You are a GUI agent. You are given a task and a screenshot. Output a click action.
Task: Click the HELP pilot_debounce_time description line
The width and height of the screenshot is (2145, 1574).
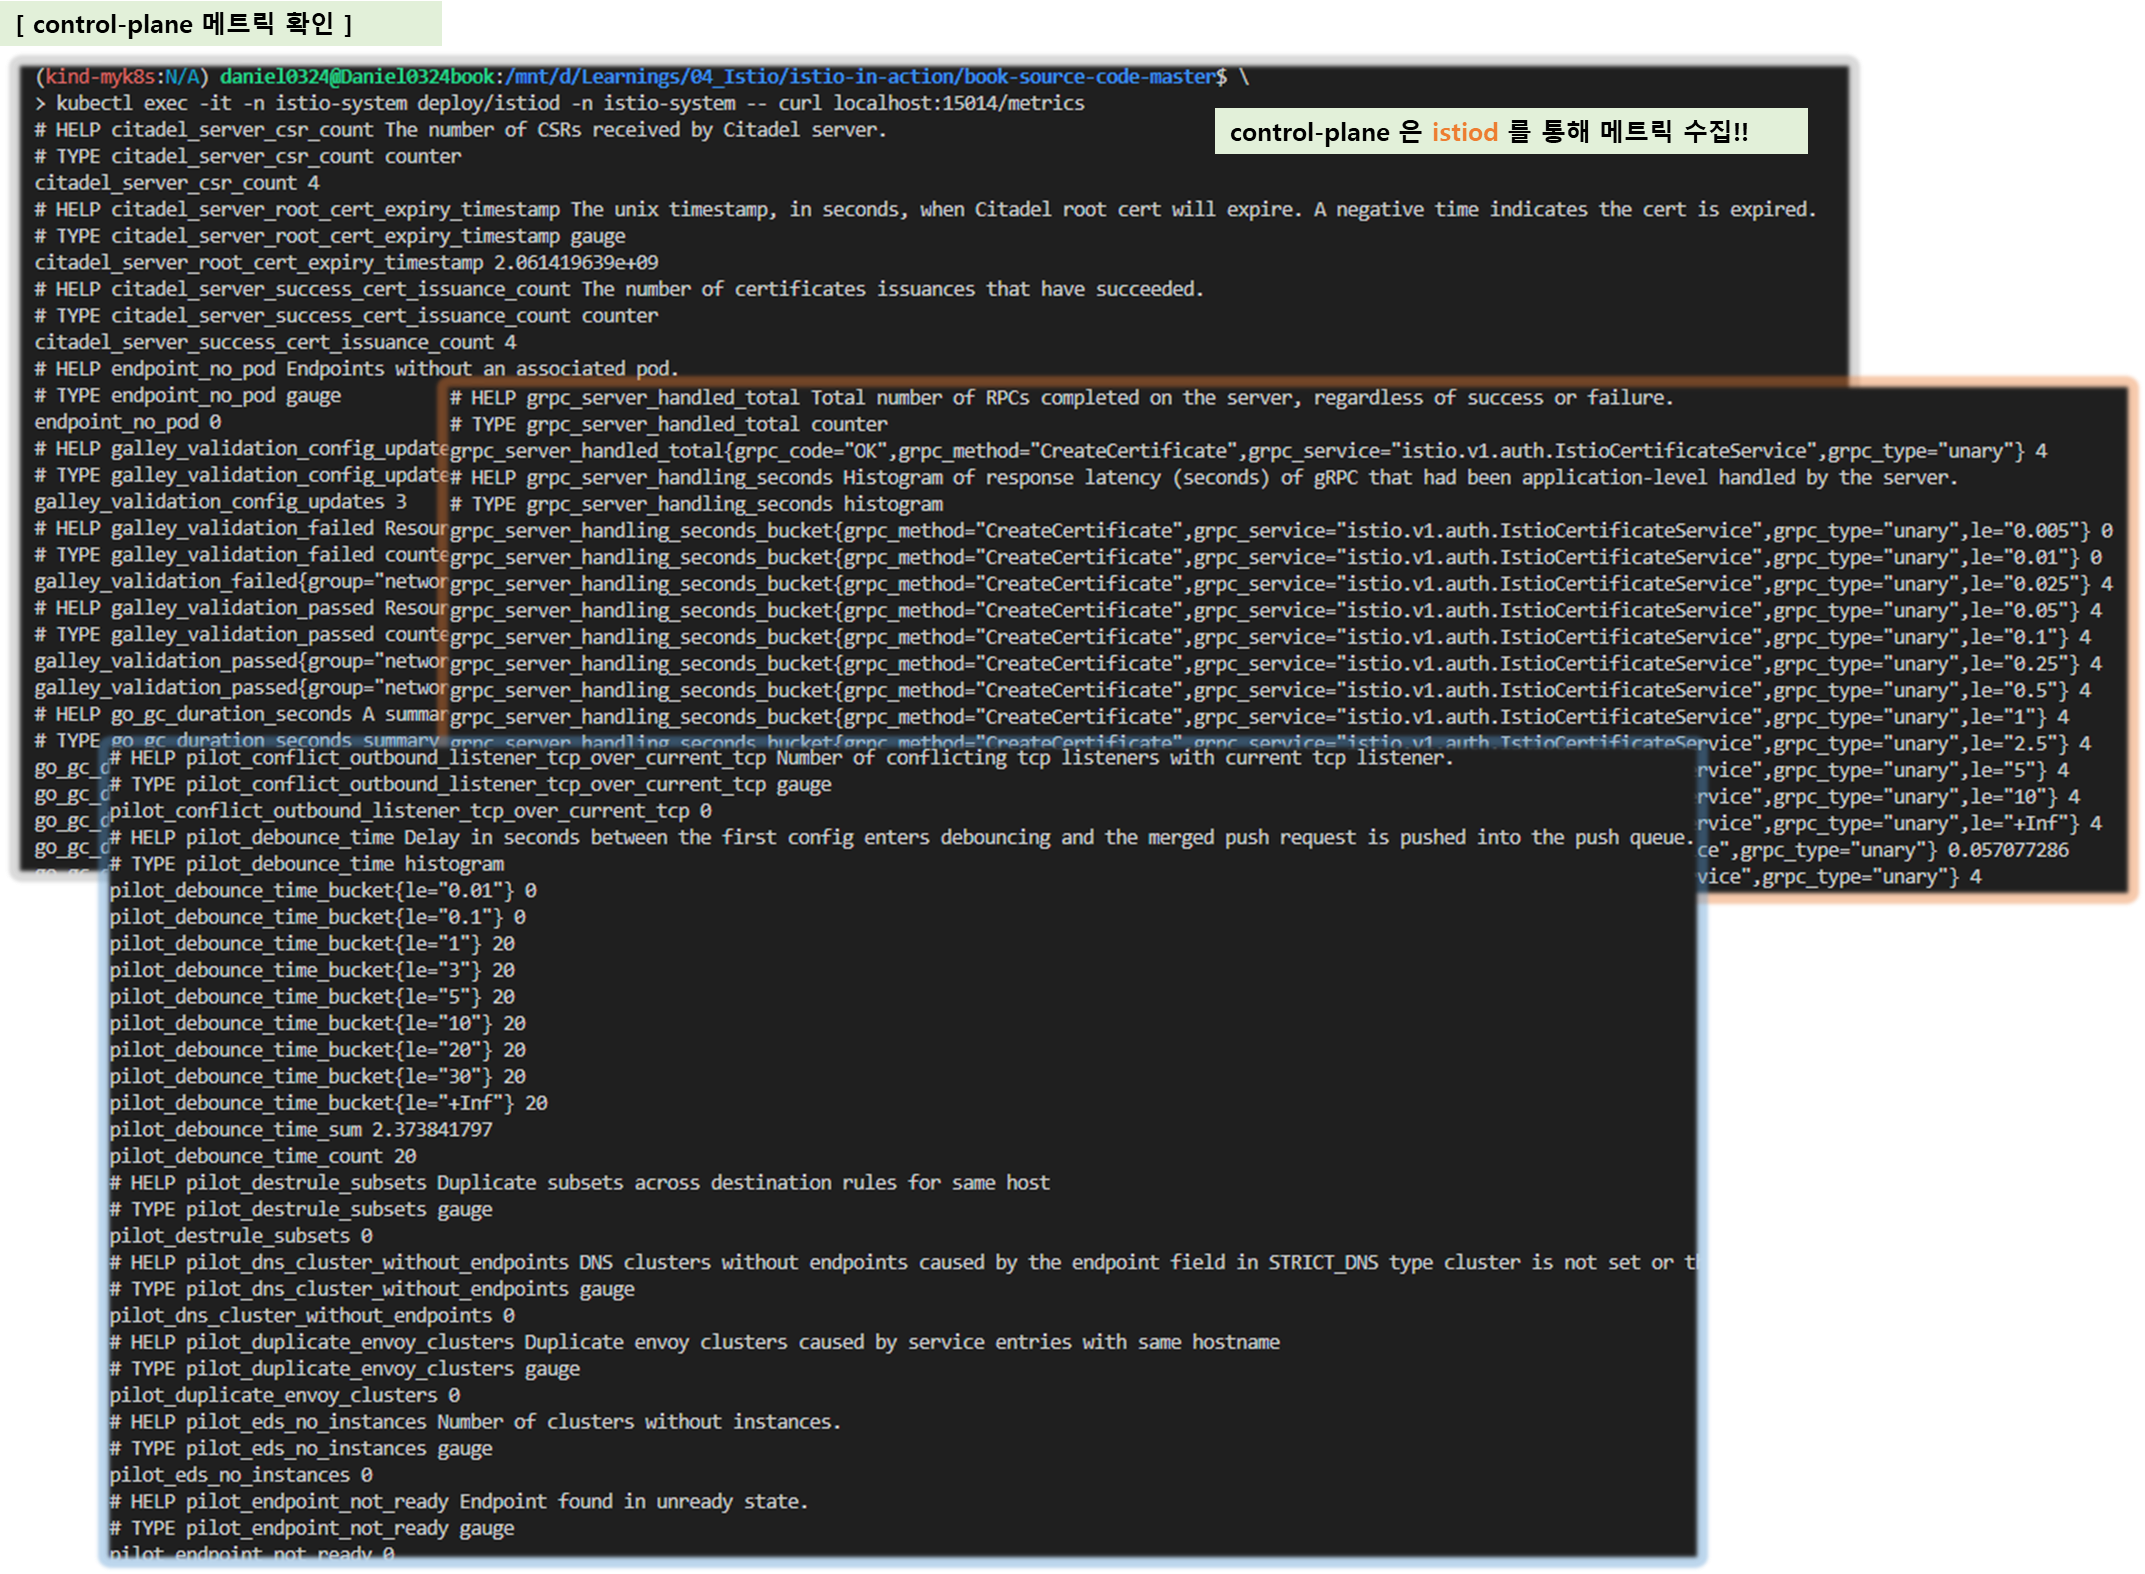[900, 838]
